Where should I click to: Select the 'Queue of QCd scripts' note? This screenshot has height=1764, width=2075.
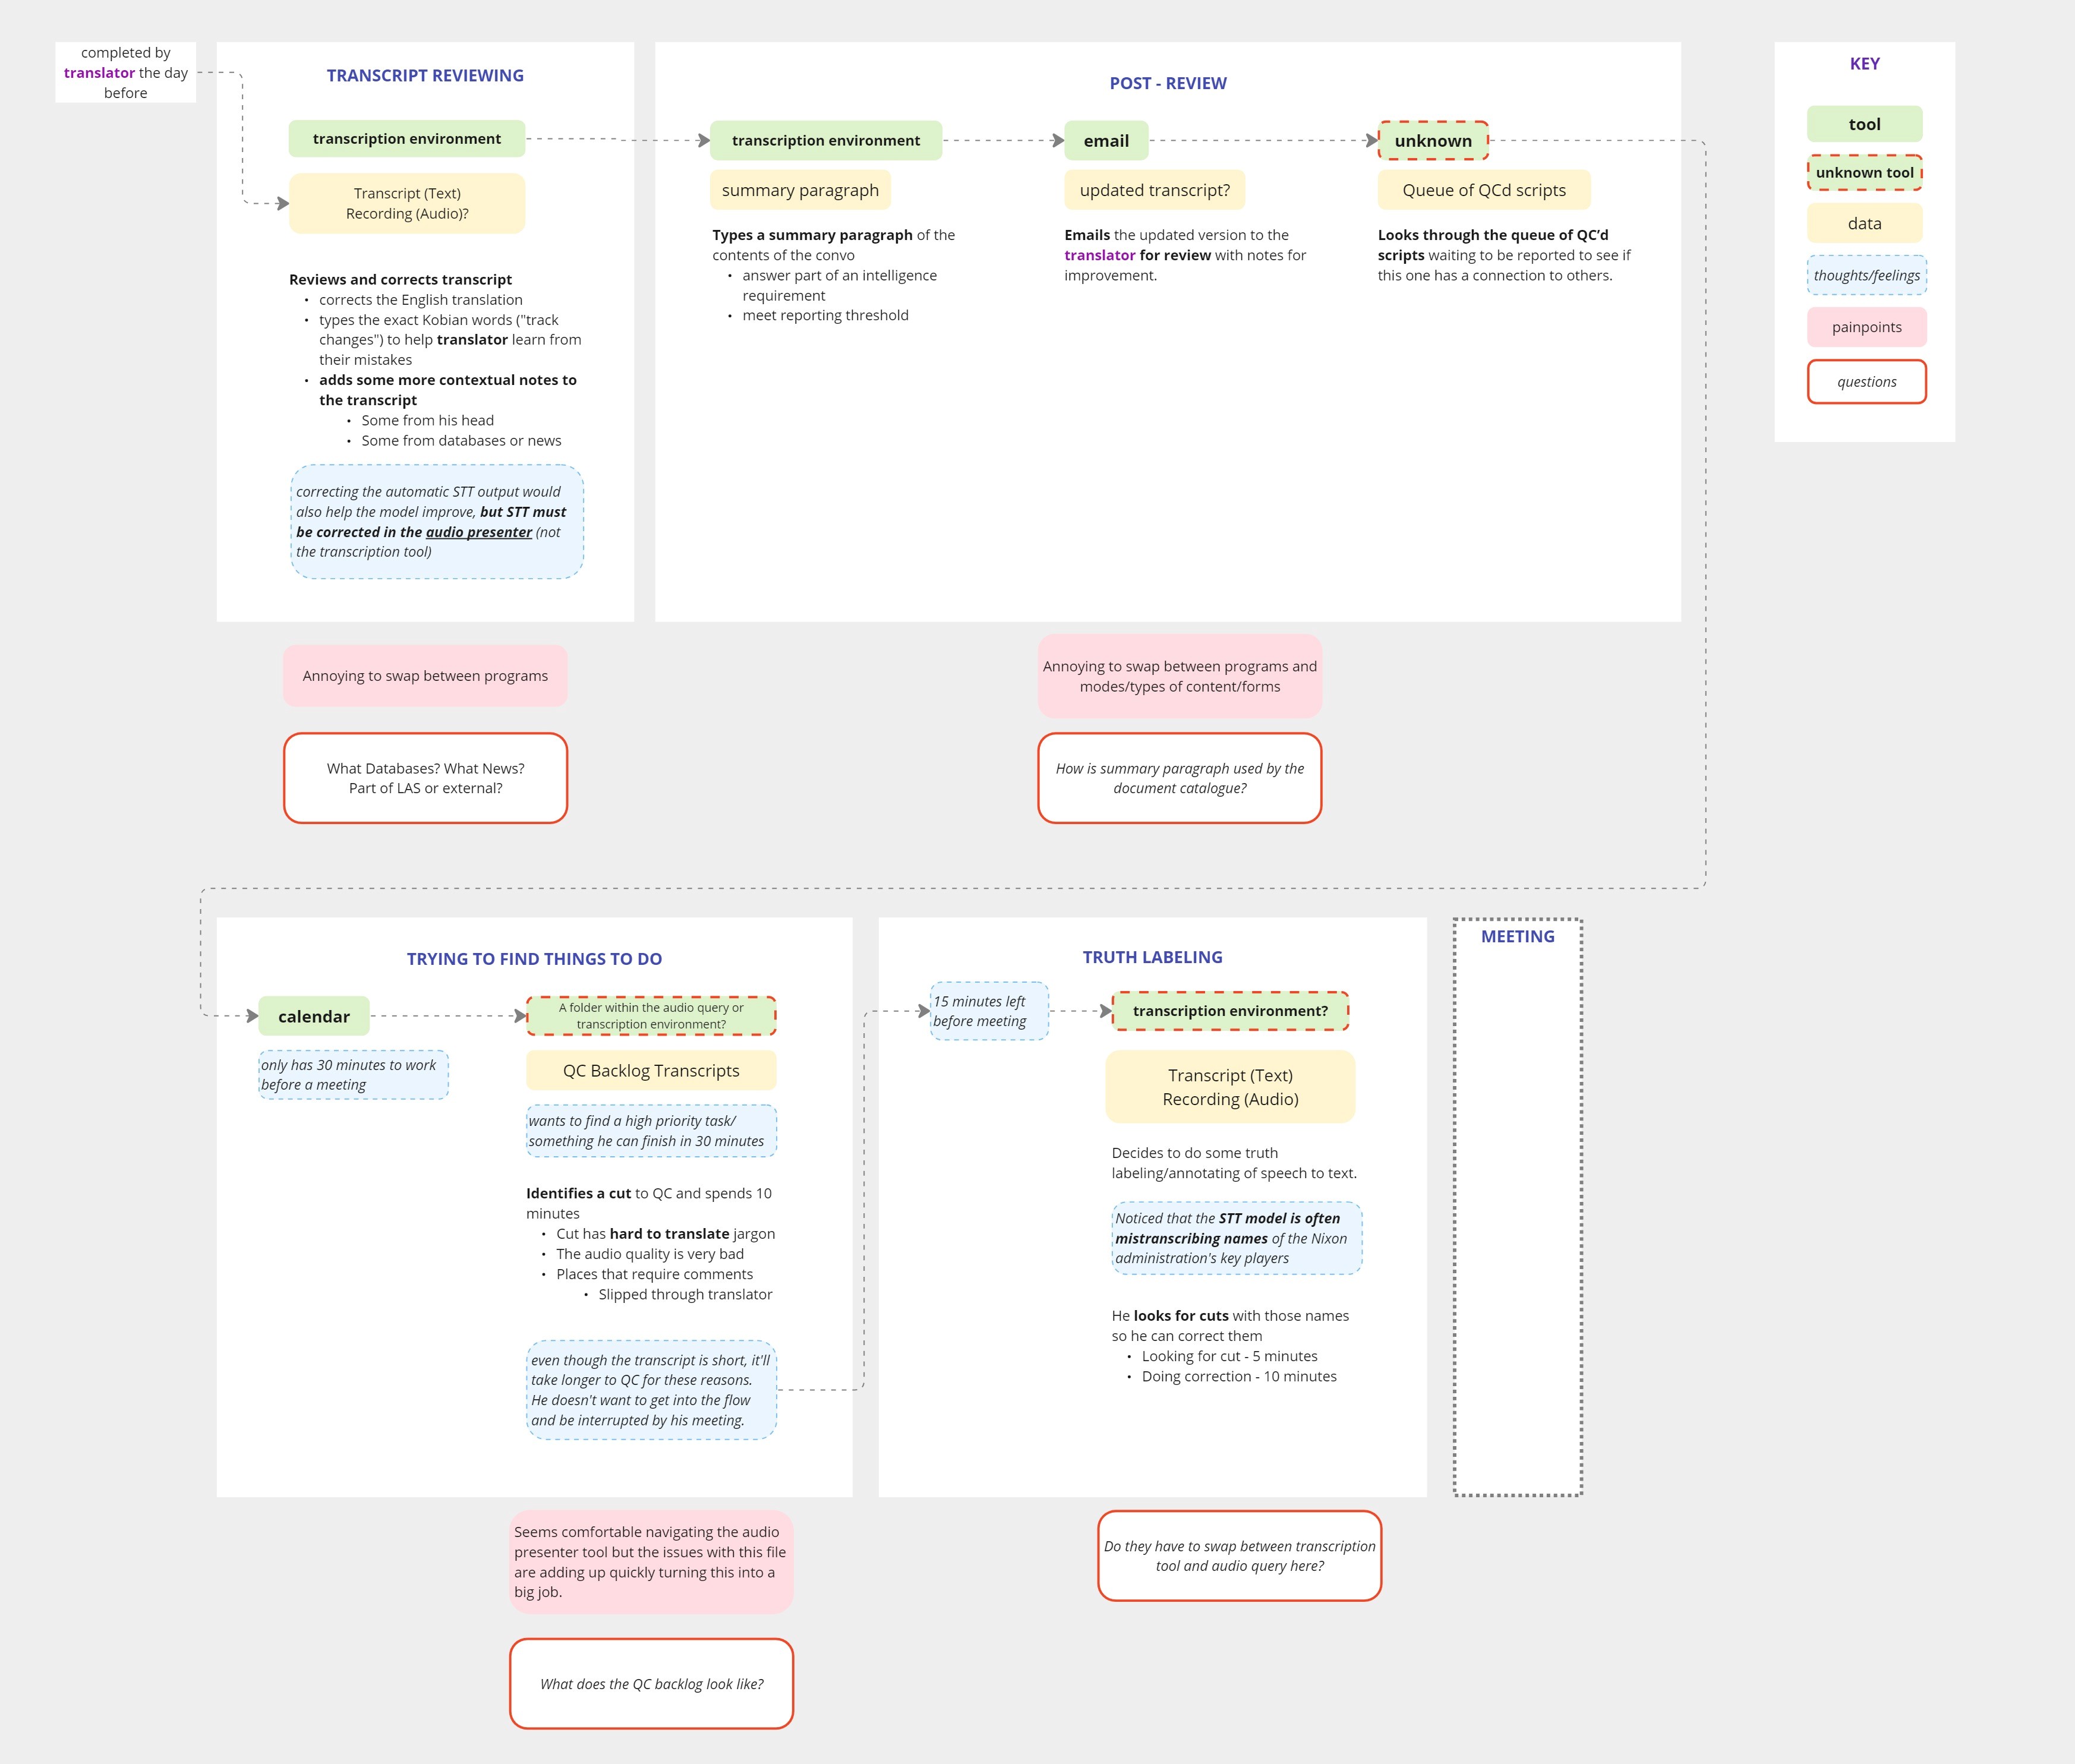click(1483, 190)
